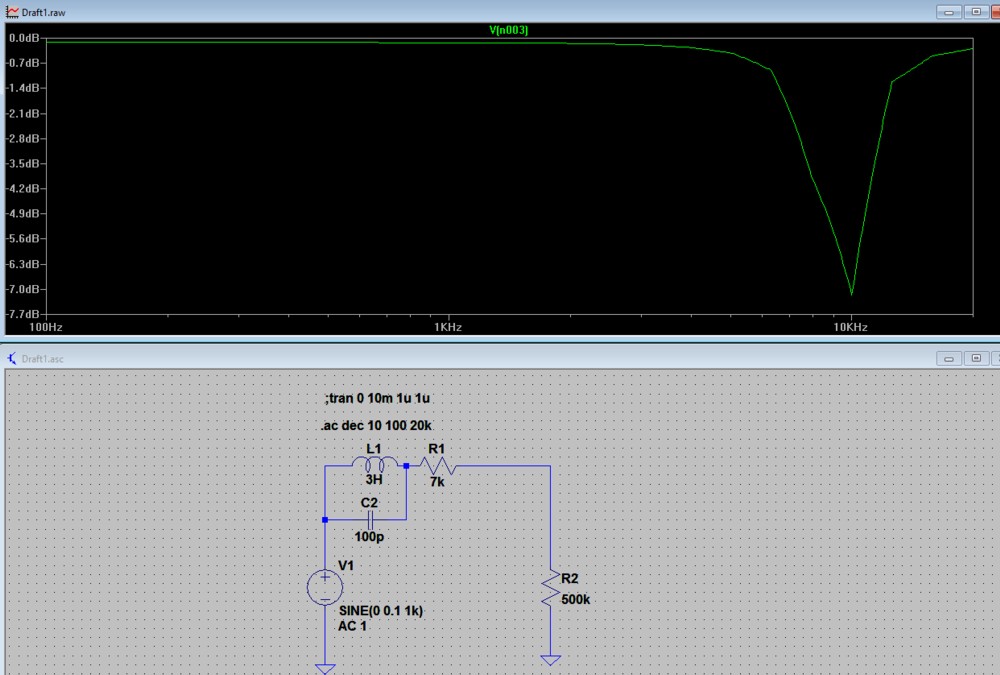Click the V(n003) trace label
The height and width of the screenshot is (675, 1000).
coord(508,30)
